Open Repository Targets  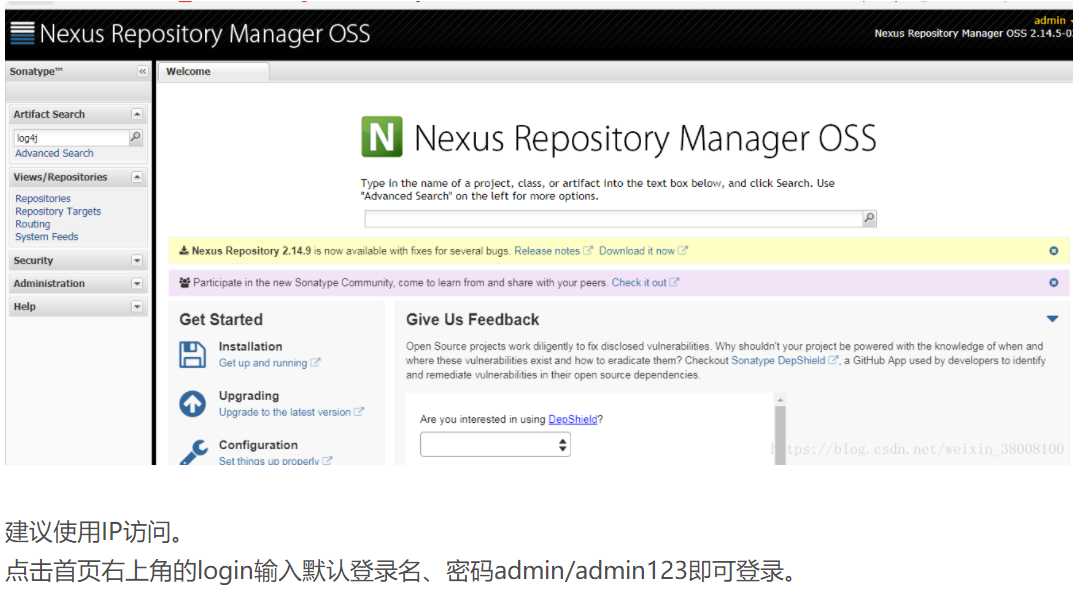[58, 212]
